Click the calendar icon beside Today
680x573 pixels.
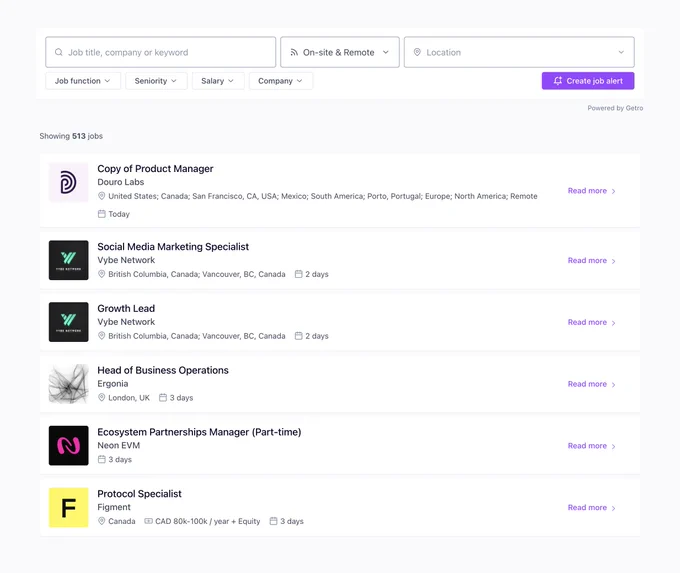(101, 214)
